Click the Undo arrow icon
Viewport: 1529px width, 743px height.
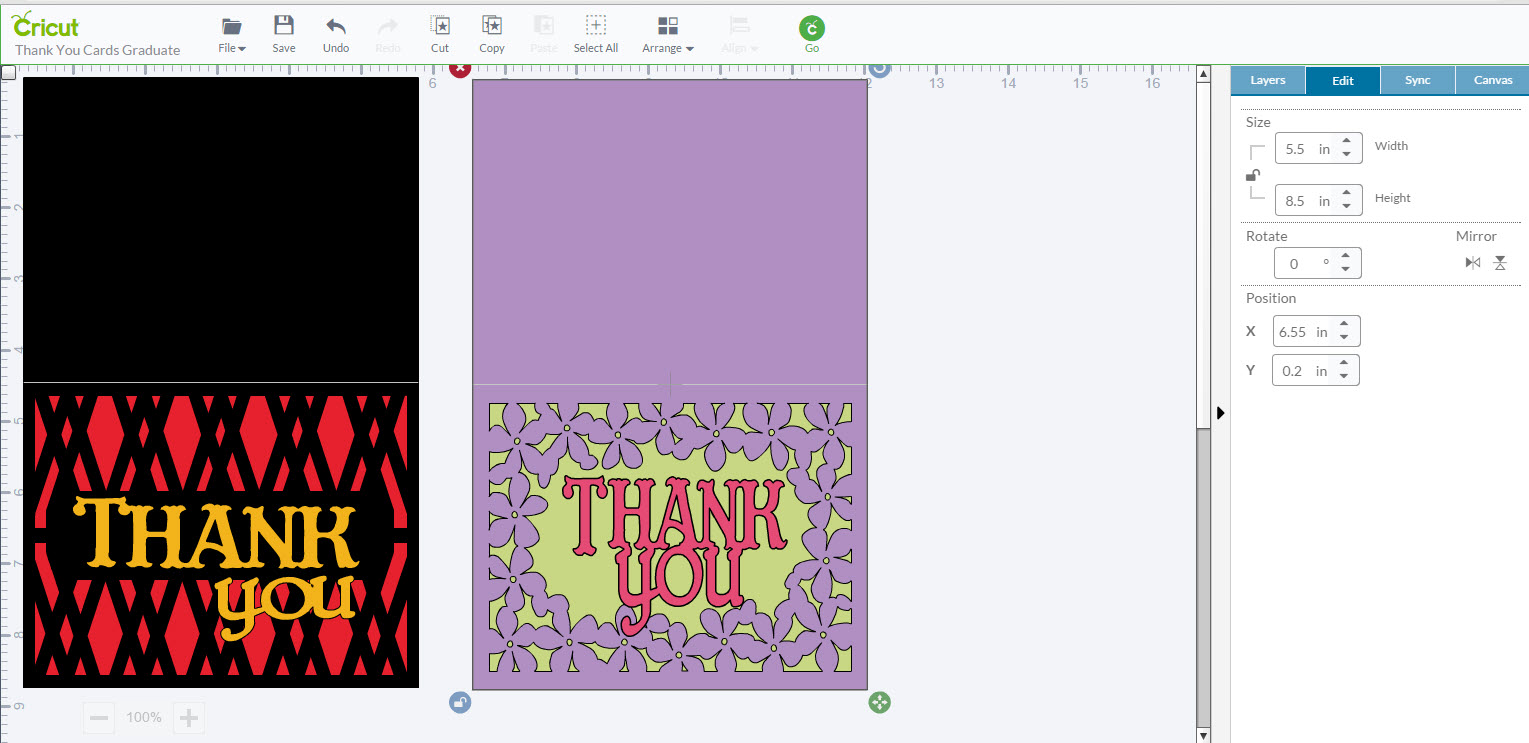(336, 27)
